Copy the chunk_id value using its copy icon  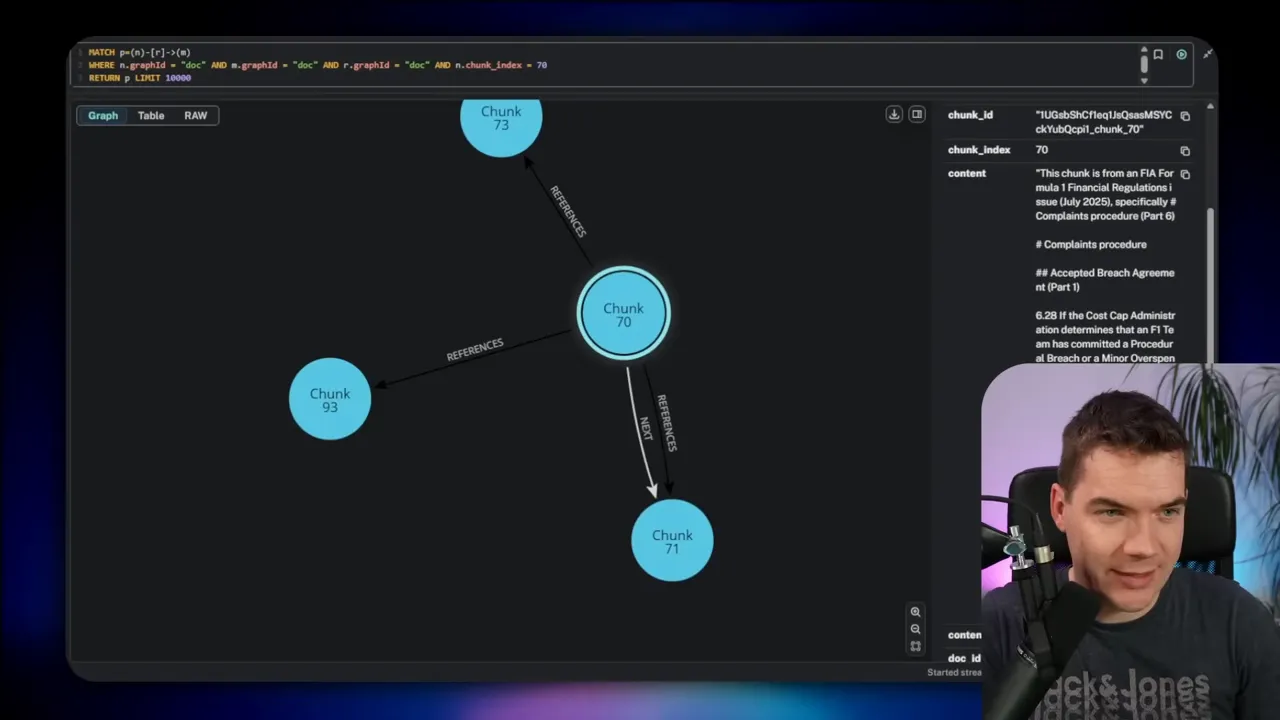click(1185, 116)
